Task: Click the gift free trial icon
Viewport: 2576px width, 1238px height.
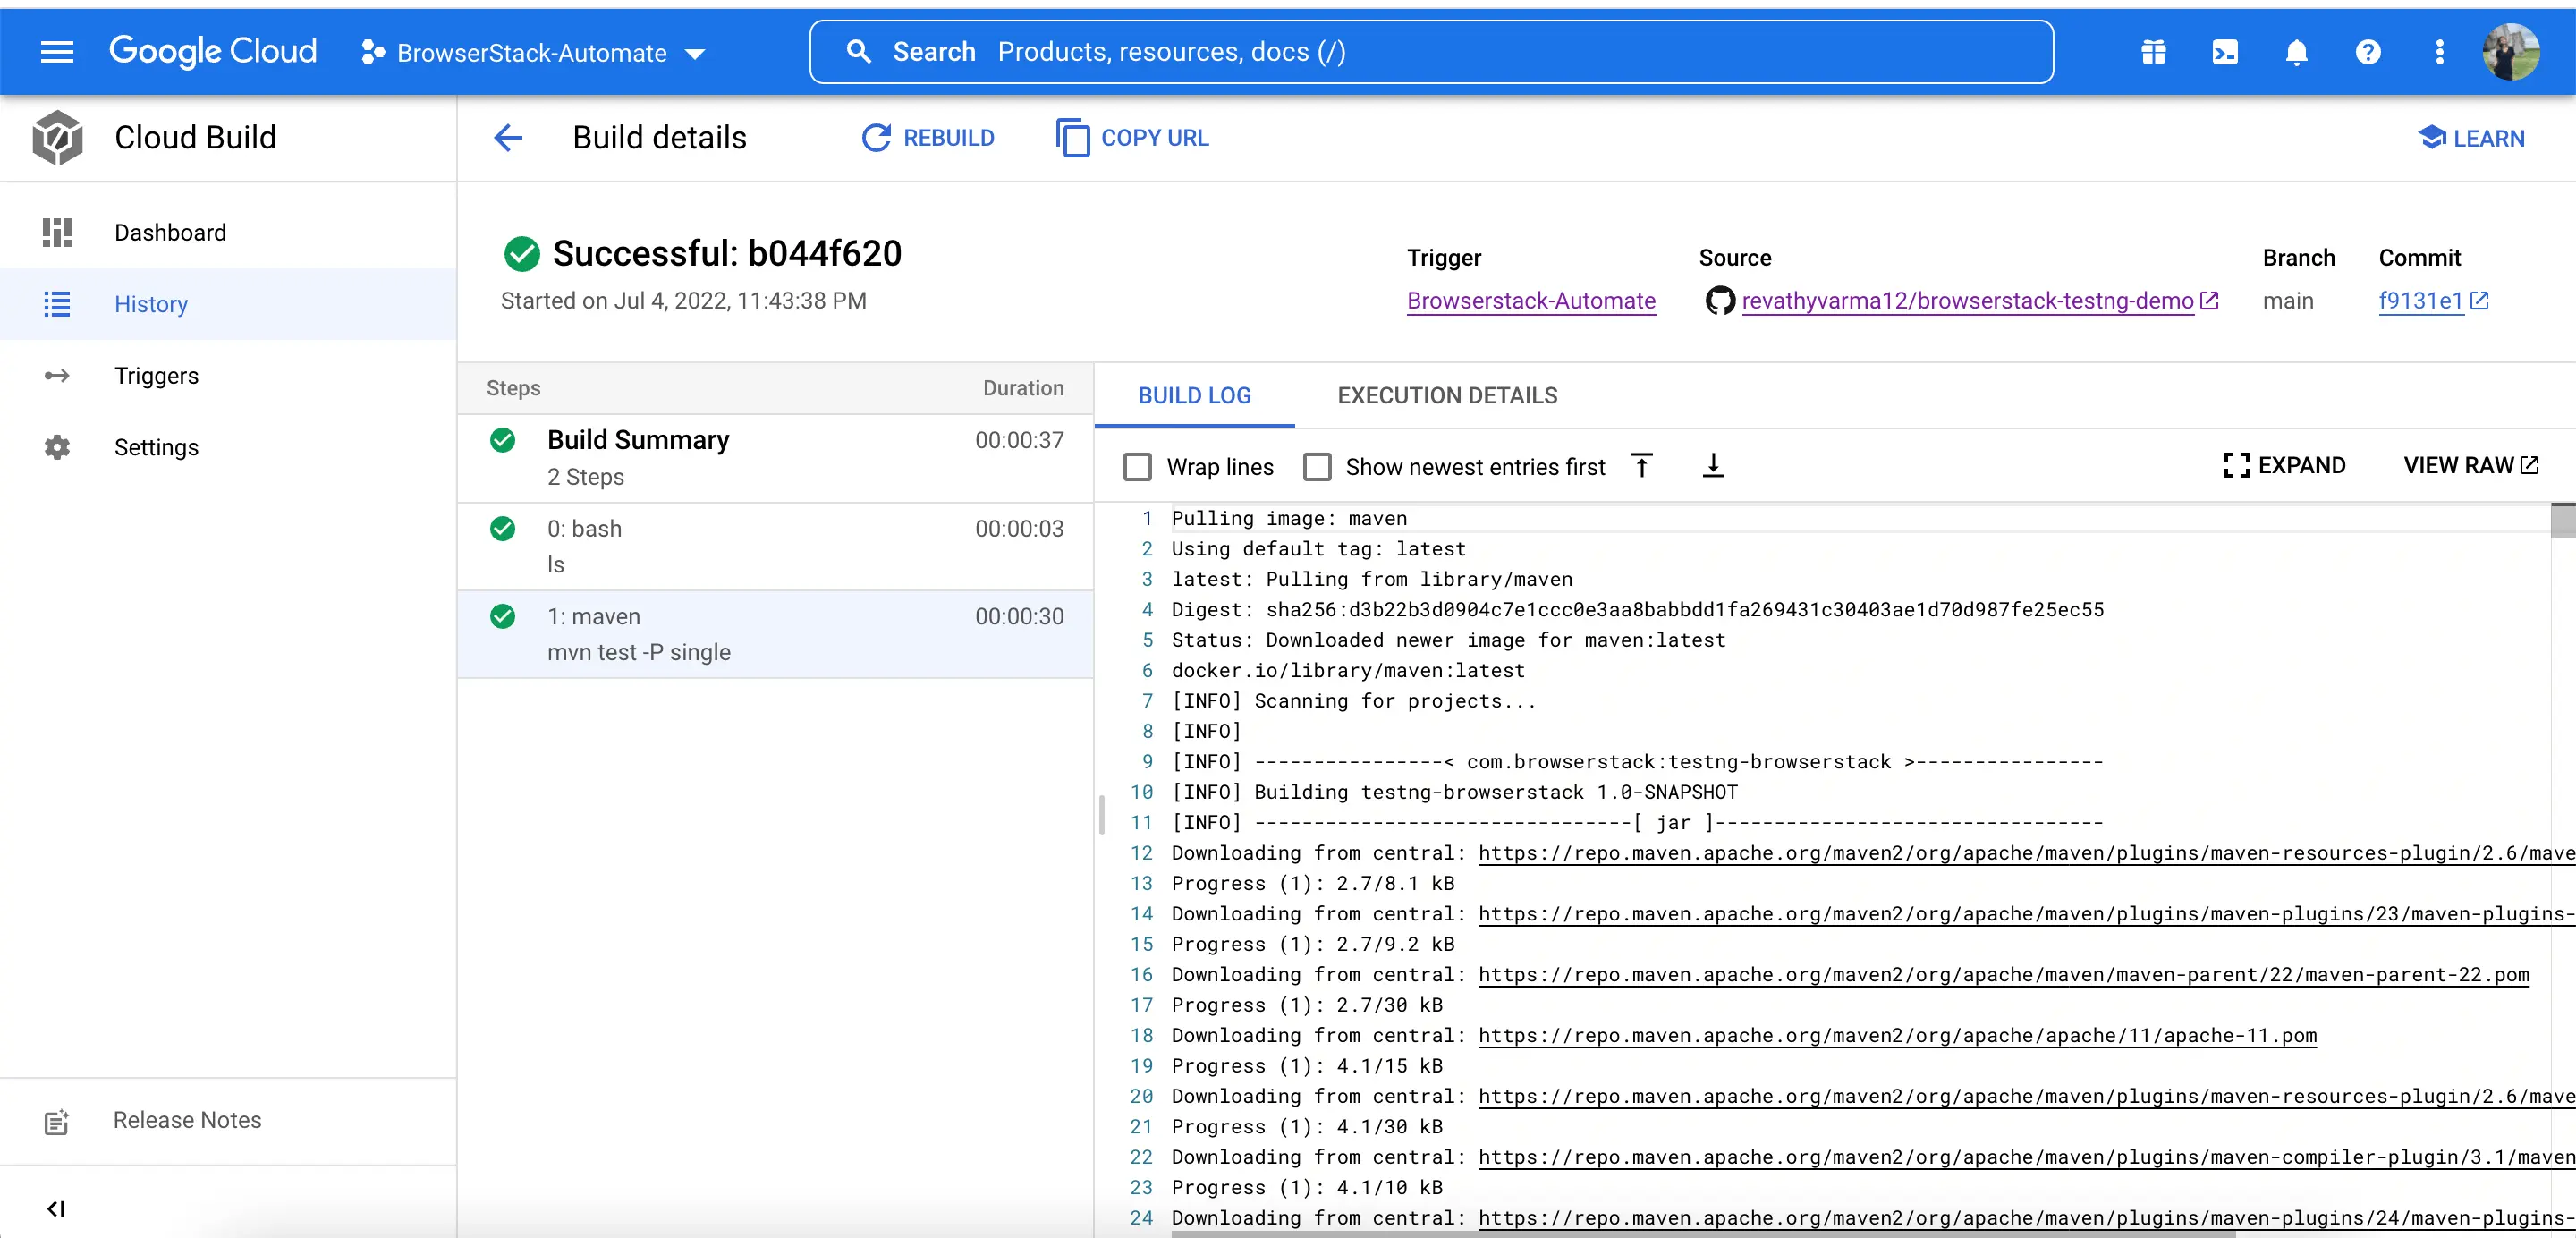Action: point(2153,52)
